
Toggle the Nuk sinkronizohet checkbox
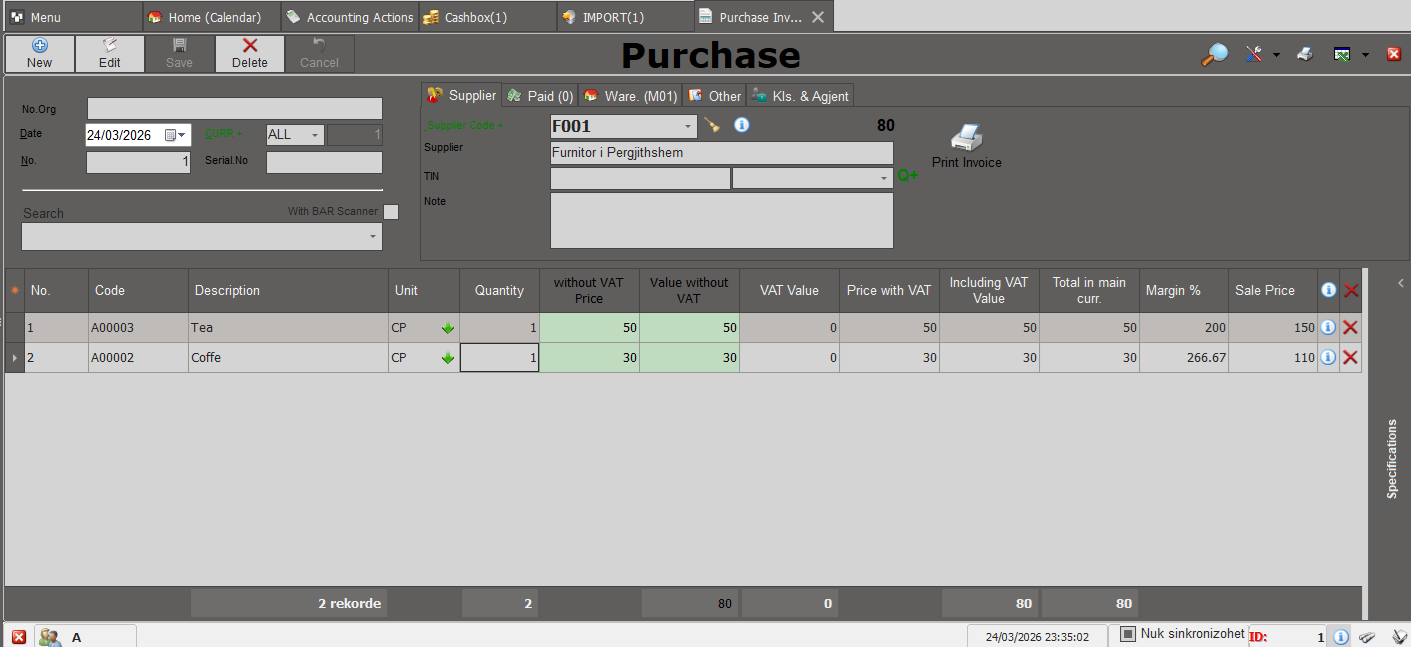click(1128, 634)
